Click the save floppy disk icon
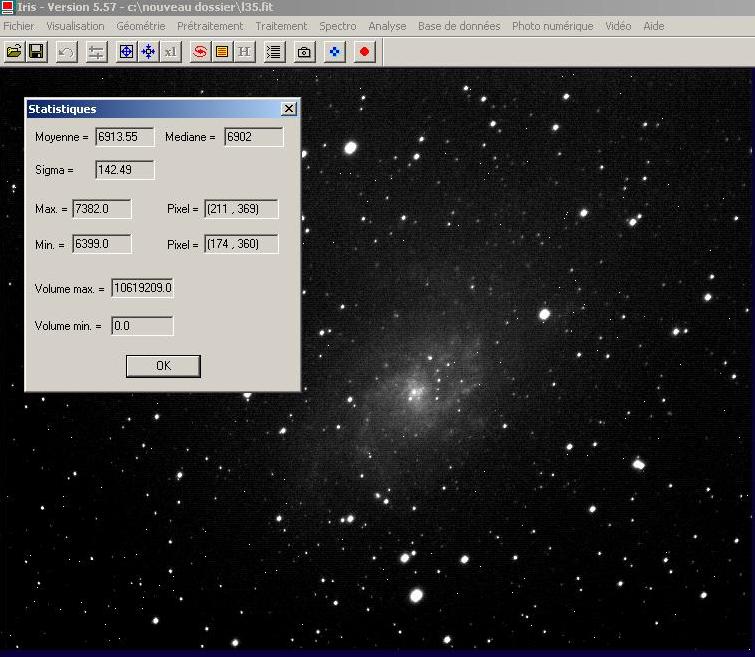 pyautogui.click(x=36, y=51)
